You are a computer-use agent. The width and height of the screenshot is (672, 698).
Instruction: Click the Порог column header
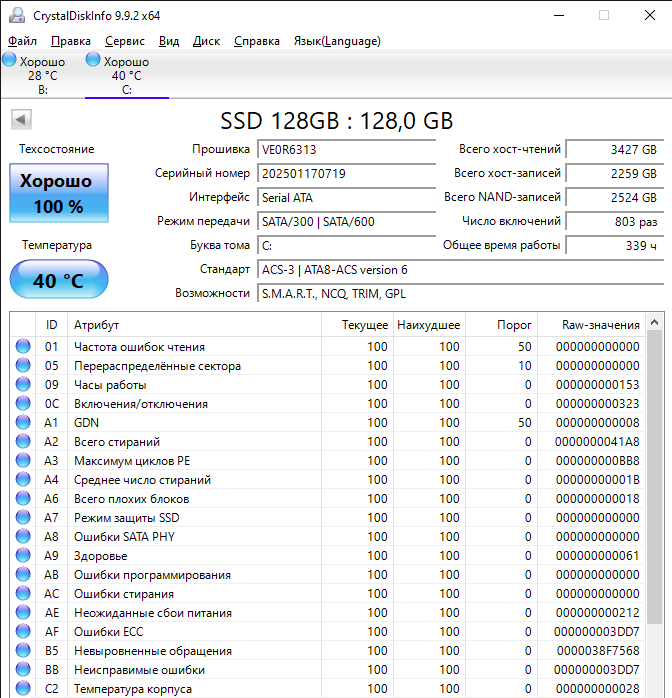501,325
